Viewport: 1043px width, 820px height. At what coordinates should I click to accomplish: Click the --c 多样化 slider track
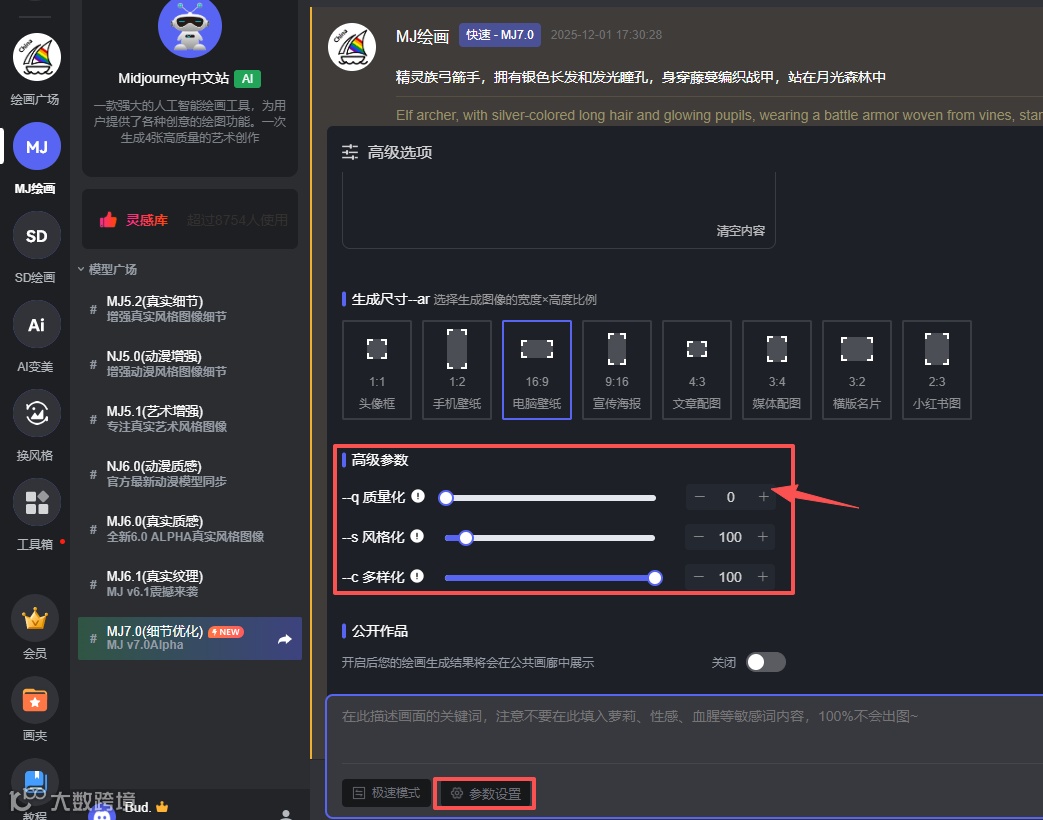[550, 577]
